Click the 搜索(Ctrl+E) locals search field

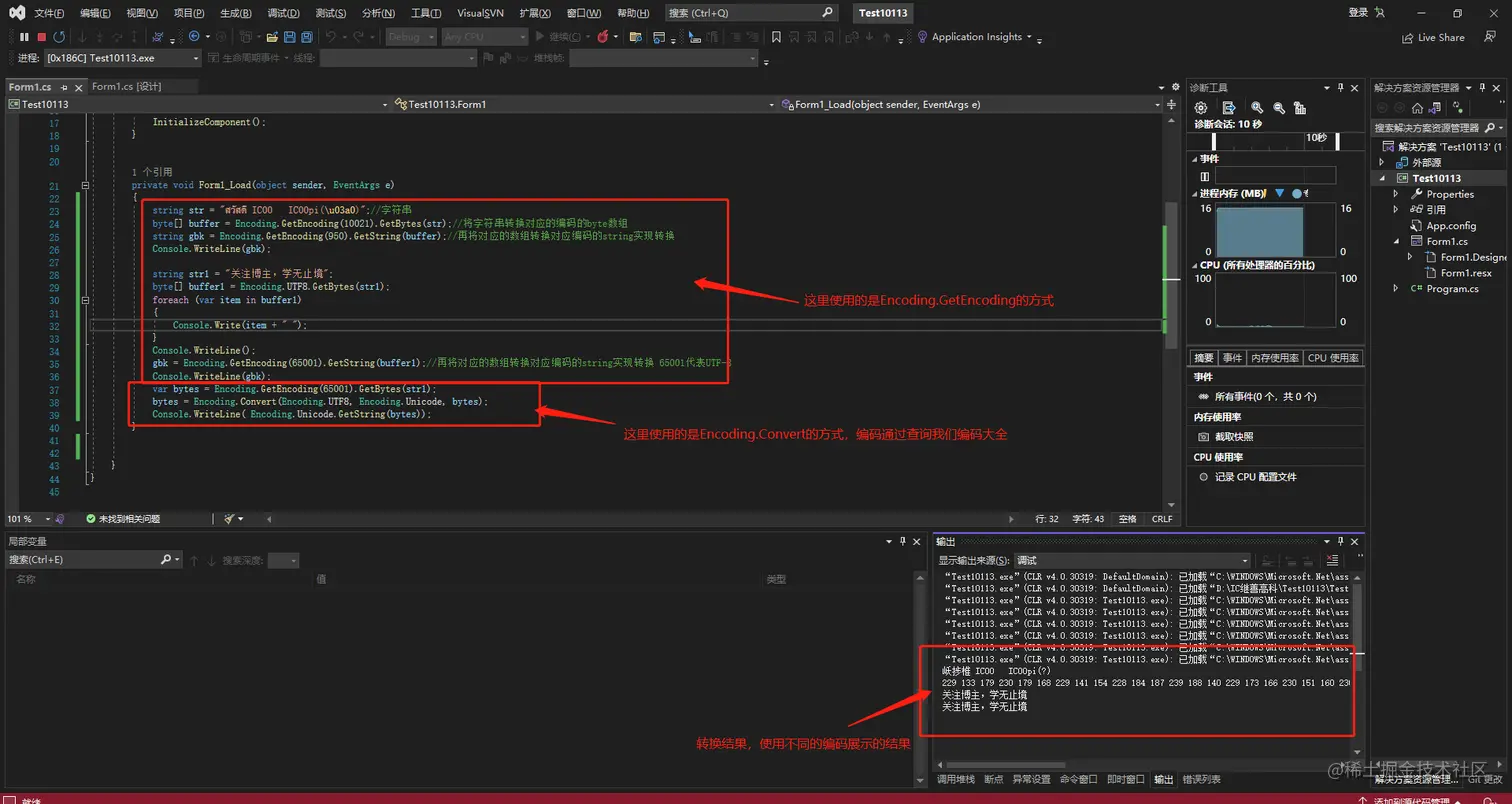tap(94, 560)
